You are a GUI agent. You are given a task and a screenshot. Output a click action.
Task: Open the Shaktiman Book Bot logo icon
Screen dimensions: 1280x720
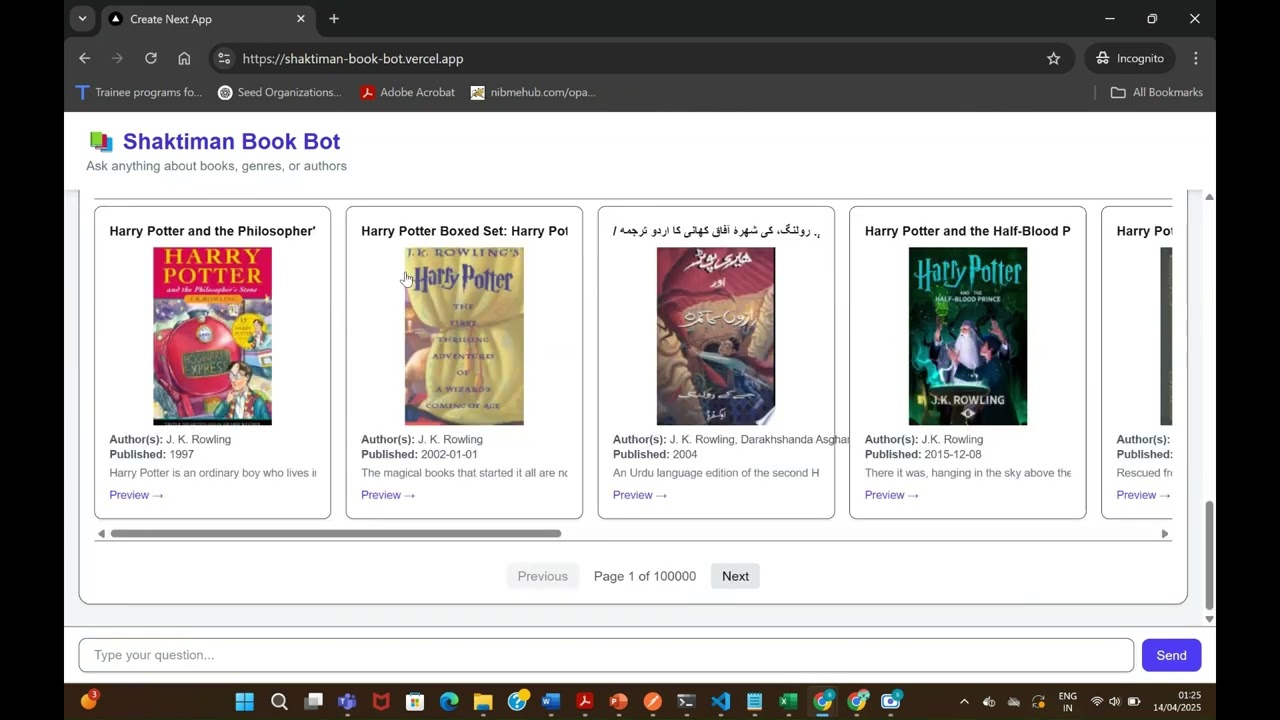click(101, 141)
